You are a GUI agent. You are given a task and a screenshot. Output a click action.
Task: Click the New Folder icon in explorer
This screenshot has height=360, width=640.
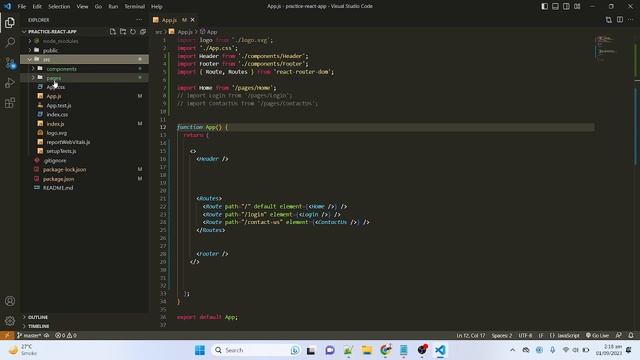tap(123, 31)
